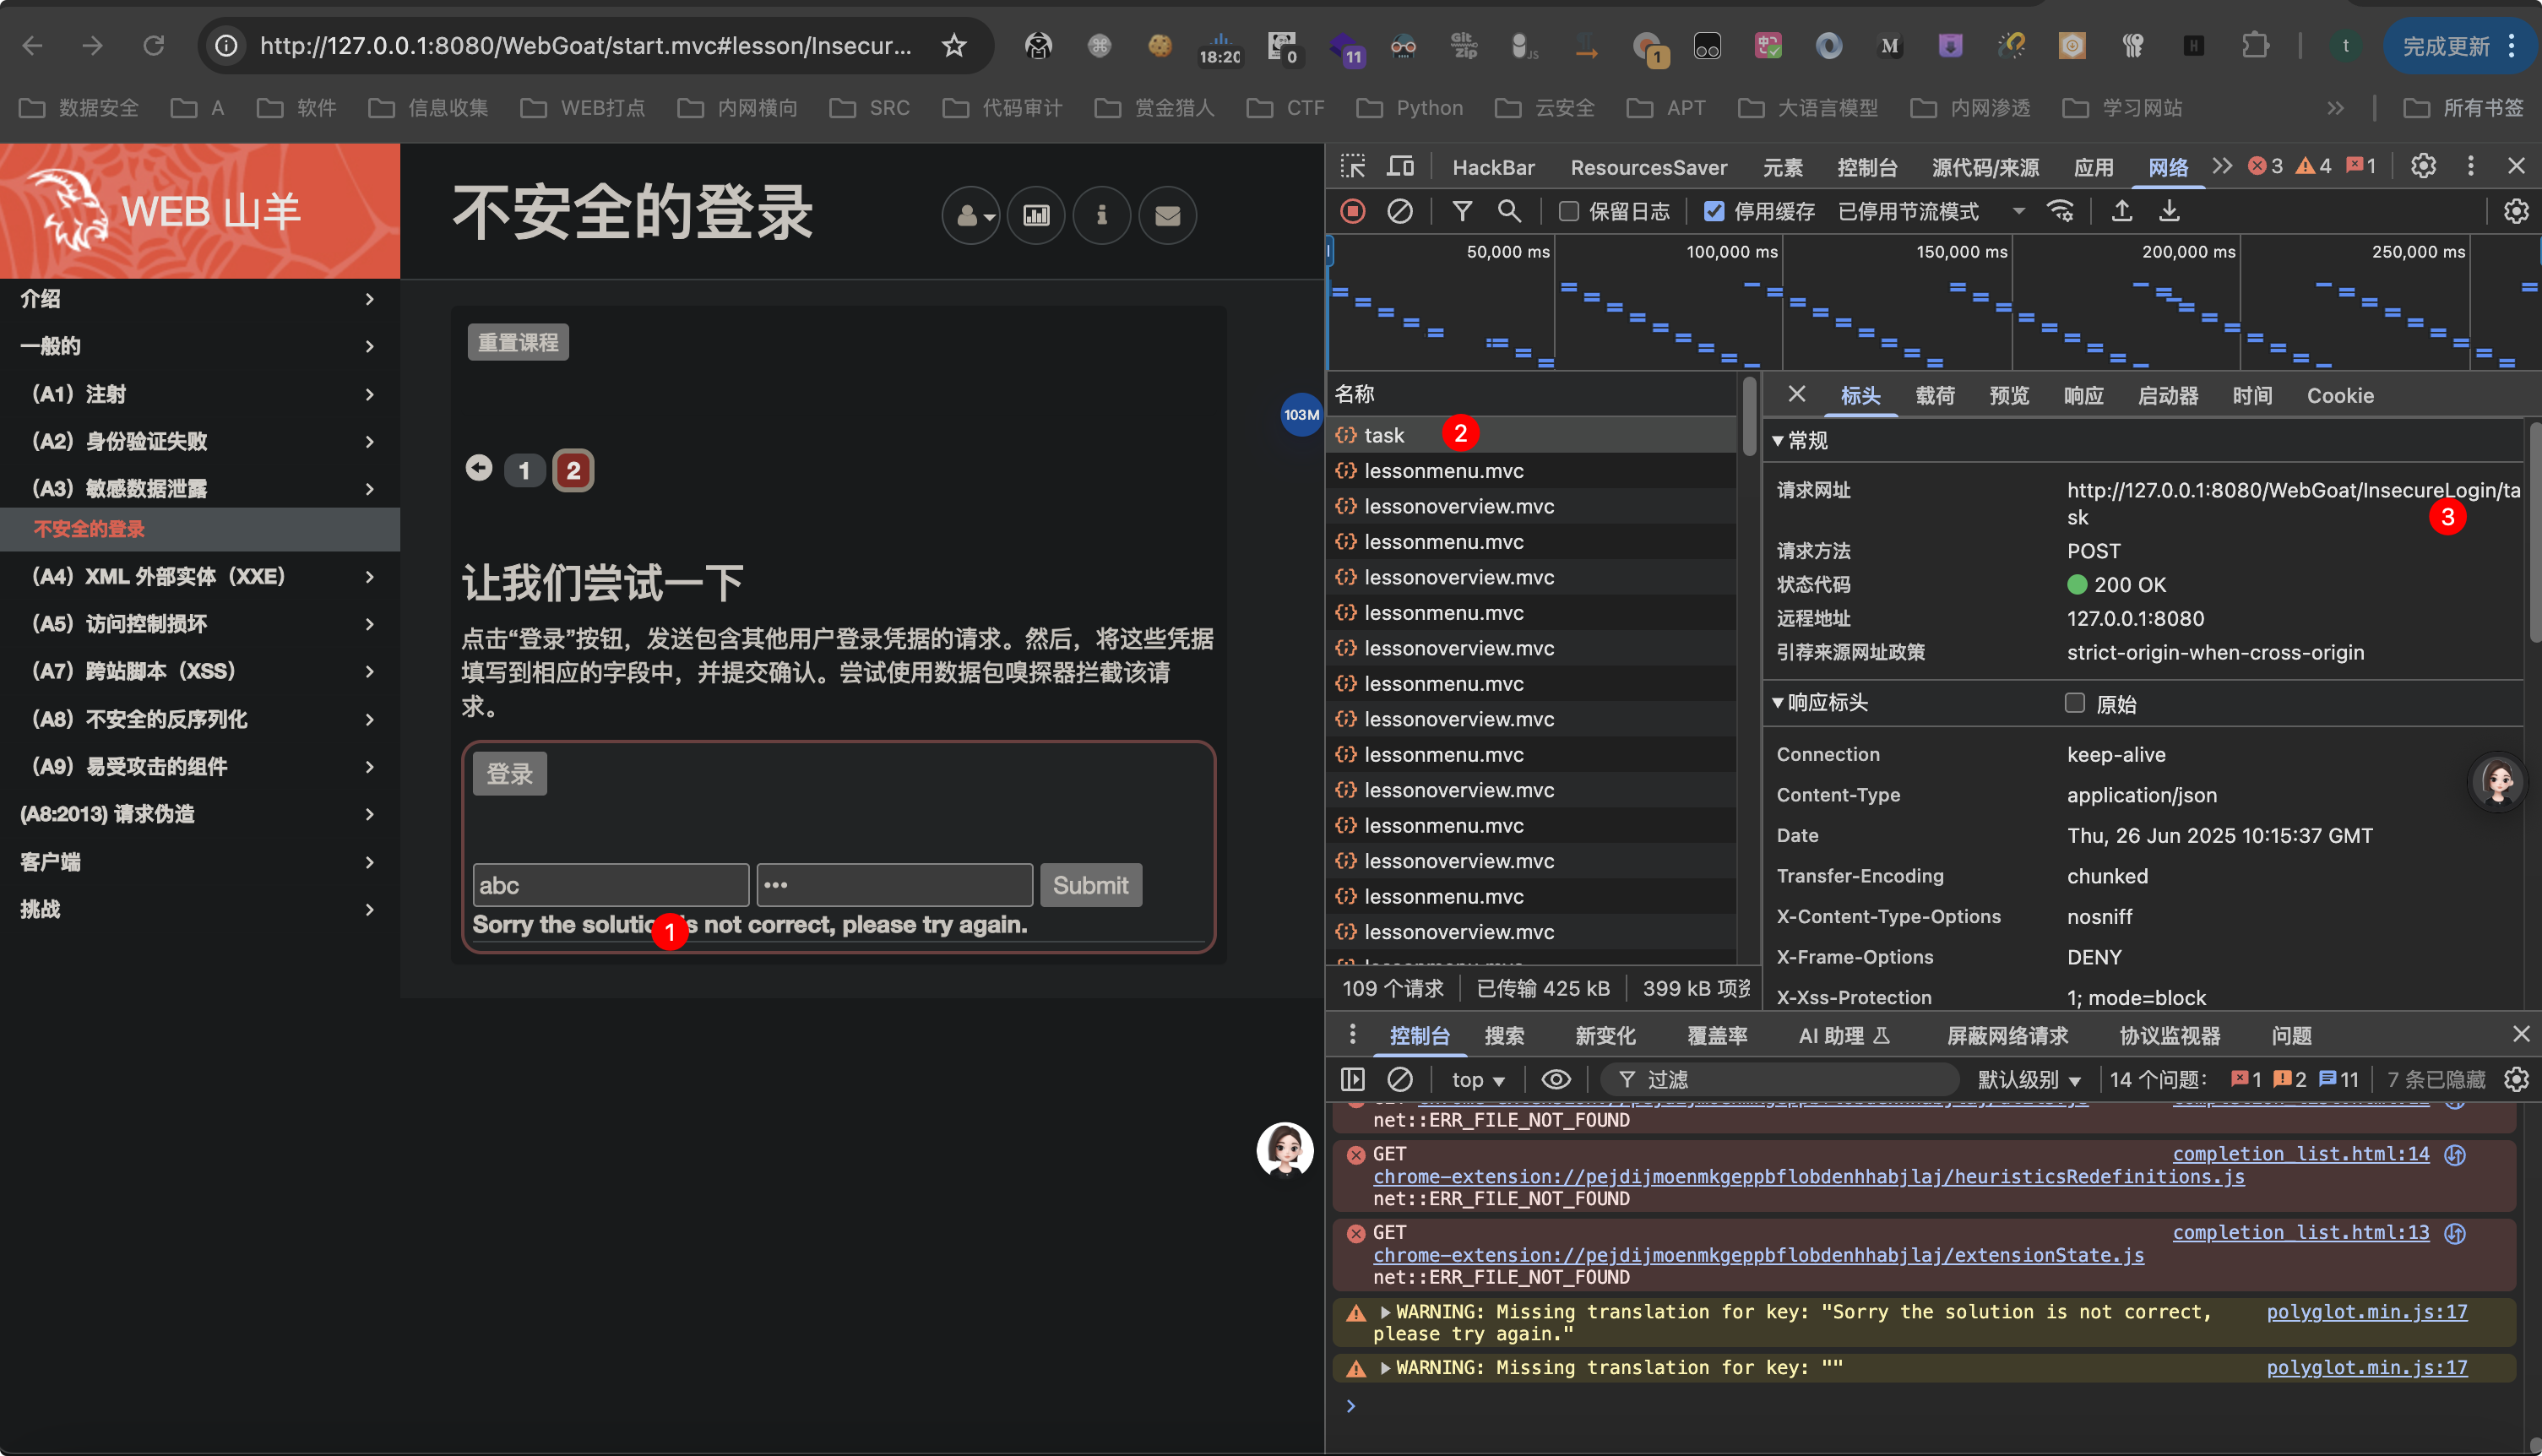
Task: Expand the (A2) 身份验证失败 menu
Action: click(200, 441)
